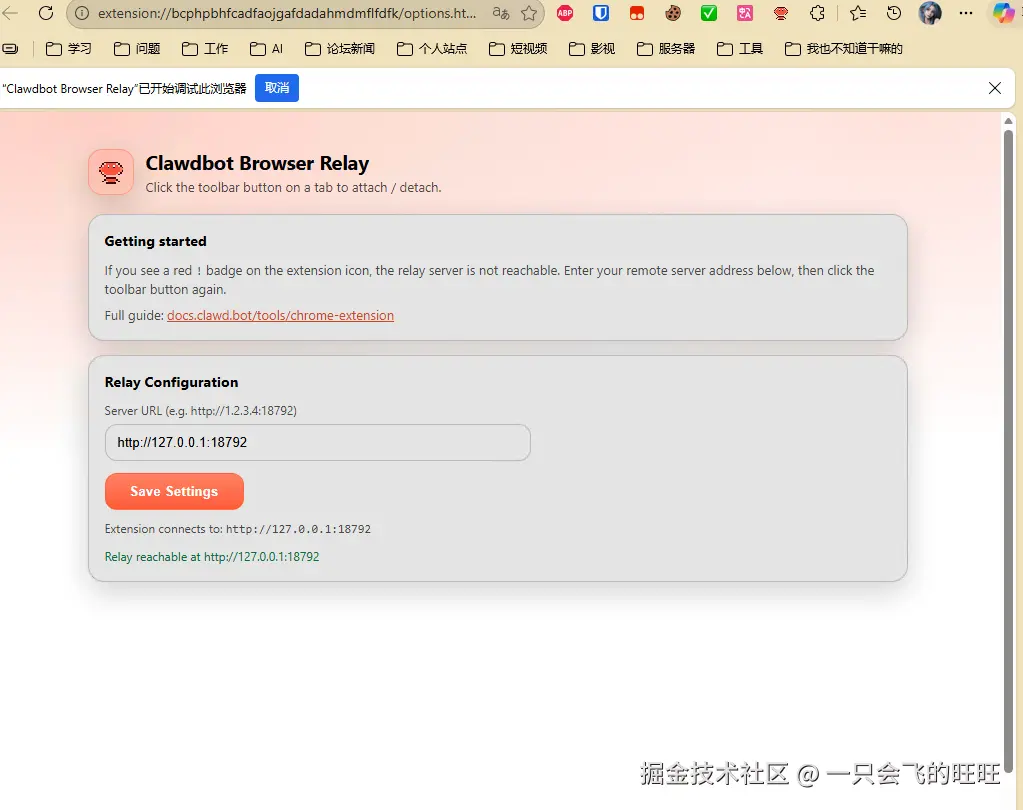1023x810 pixels.
Task: Open the 工作 bookmark folder
Action: coord(205,49)
